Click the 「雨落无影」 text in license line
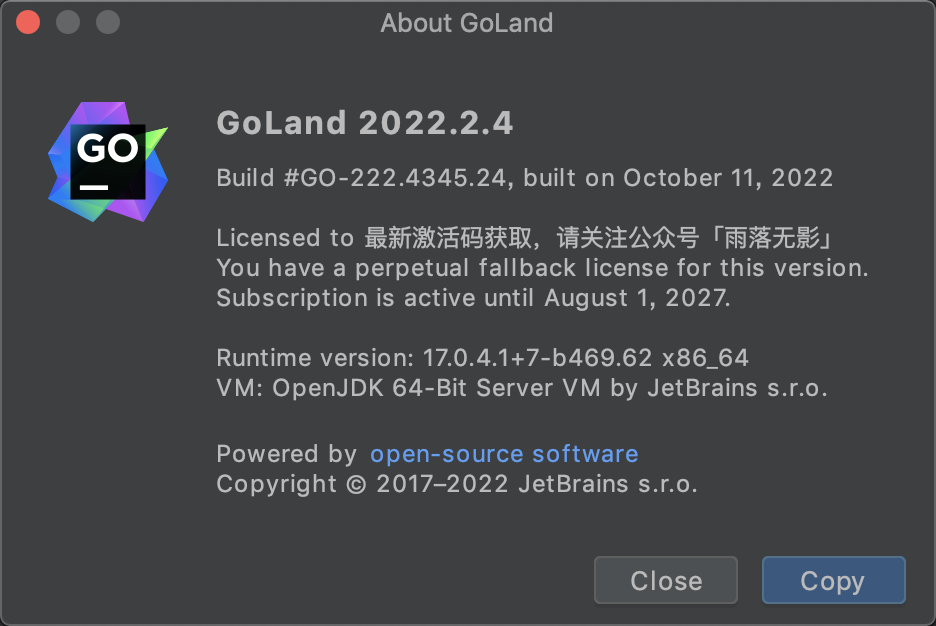Viewport: 936px width, 626px height. (771, 238)
